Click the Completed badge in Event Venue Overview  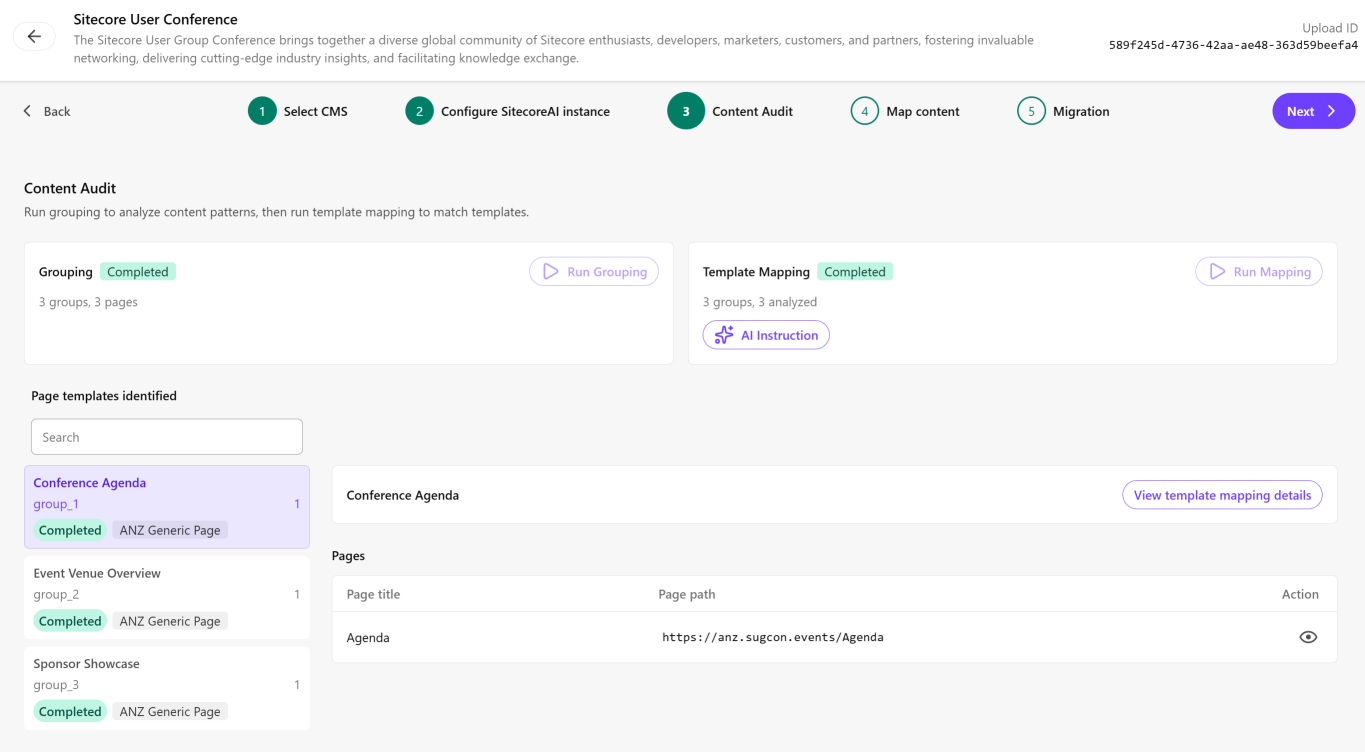(70, 621)
